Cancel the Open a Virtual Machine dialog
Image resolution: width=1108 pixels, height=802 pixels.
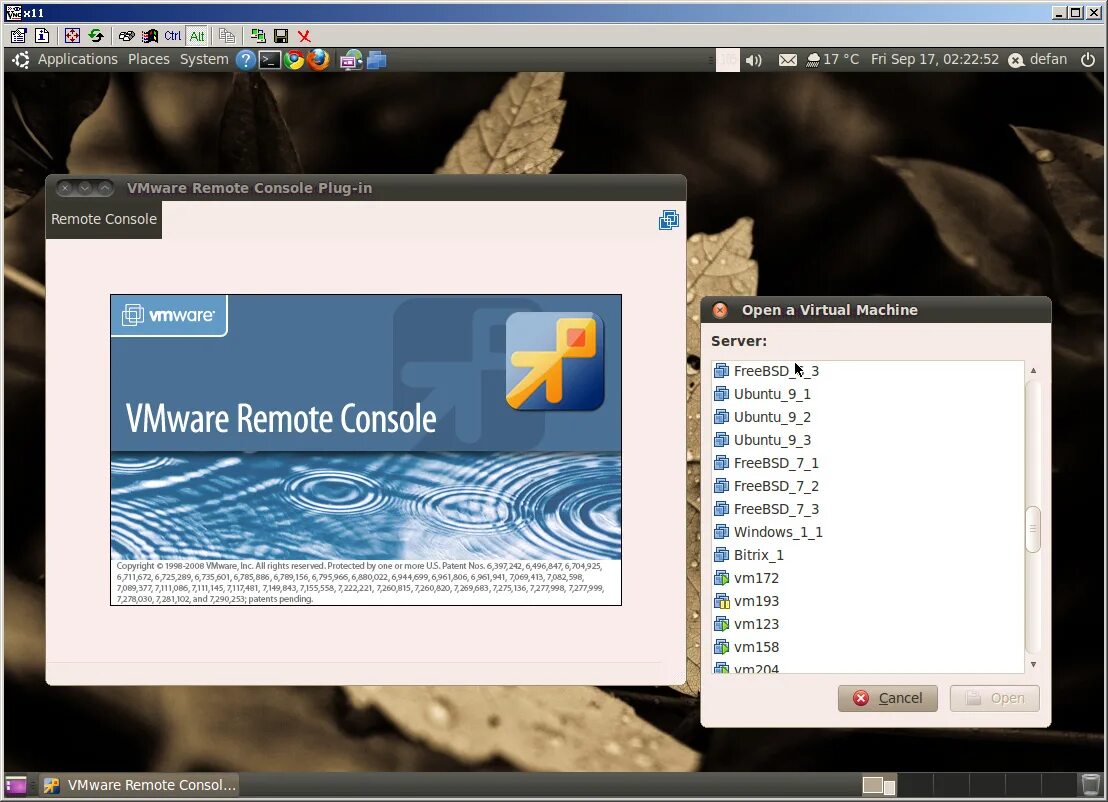coord(888,698)
